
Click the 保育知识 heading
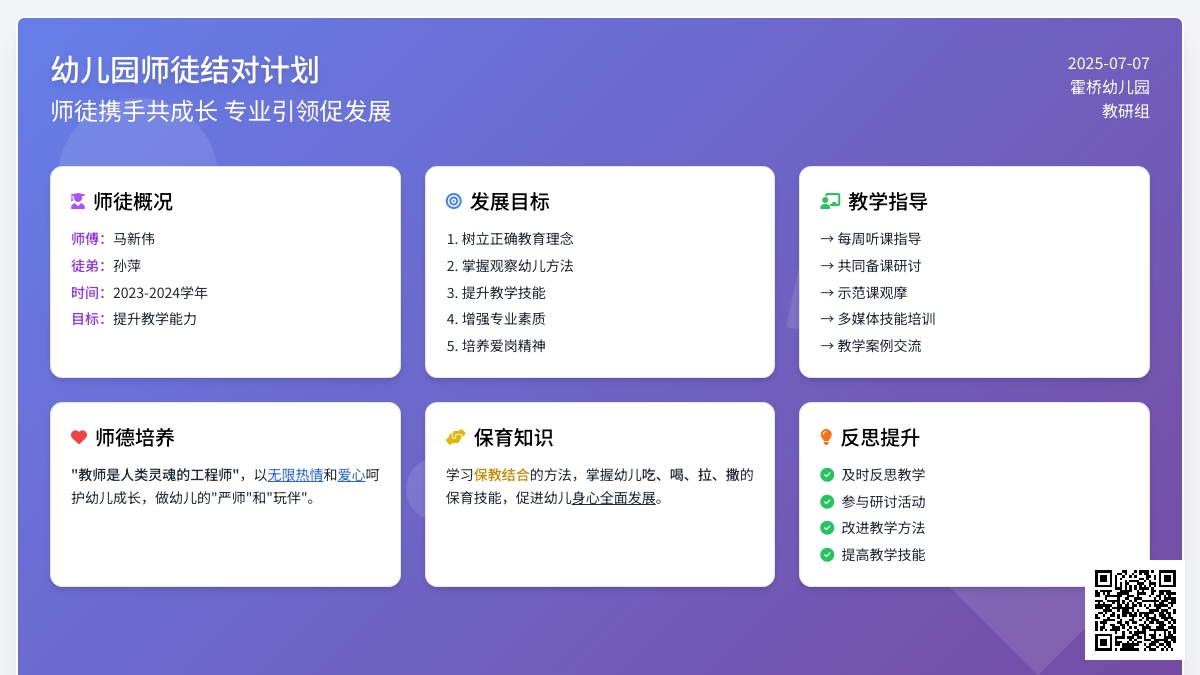pyautogui.click(x=514, y=437)
